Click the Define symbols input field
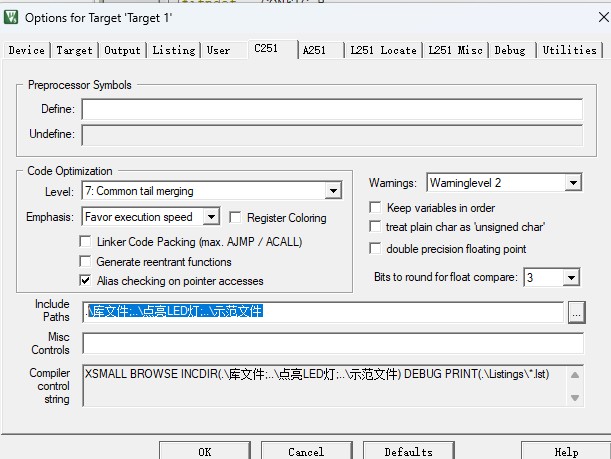 pyautogui.click(x=332, y=109)
